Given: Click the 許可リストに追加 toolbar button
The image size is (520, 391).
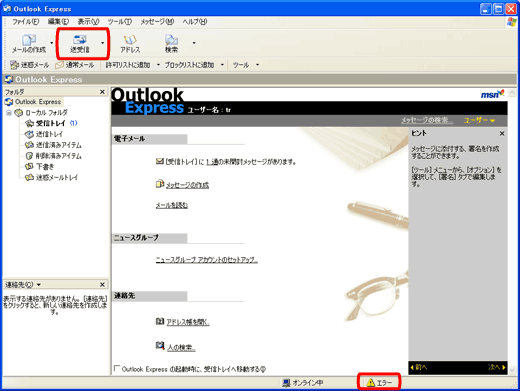Looking at the screenshot, I should [128, 65].
